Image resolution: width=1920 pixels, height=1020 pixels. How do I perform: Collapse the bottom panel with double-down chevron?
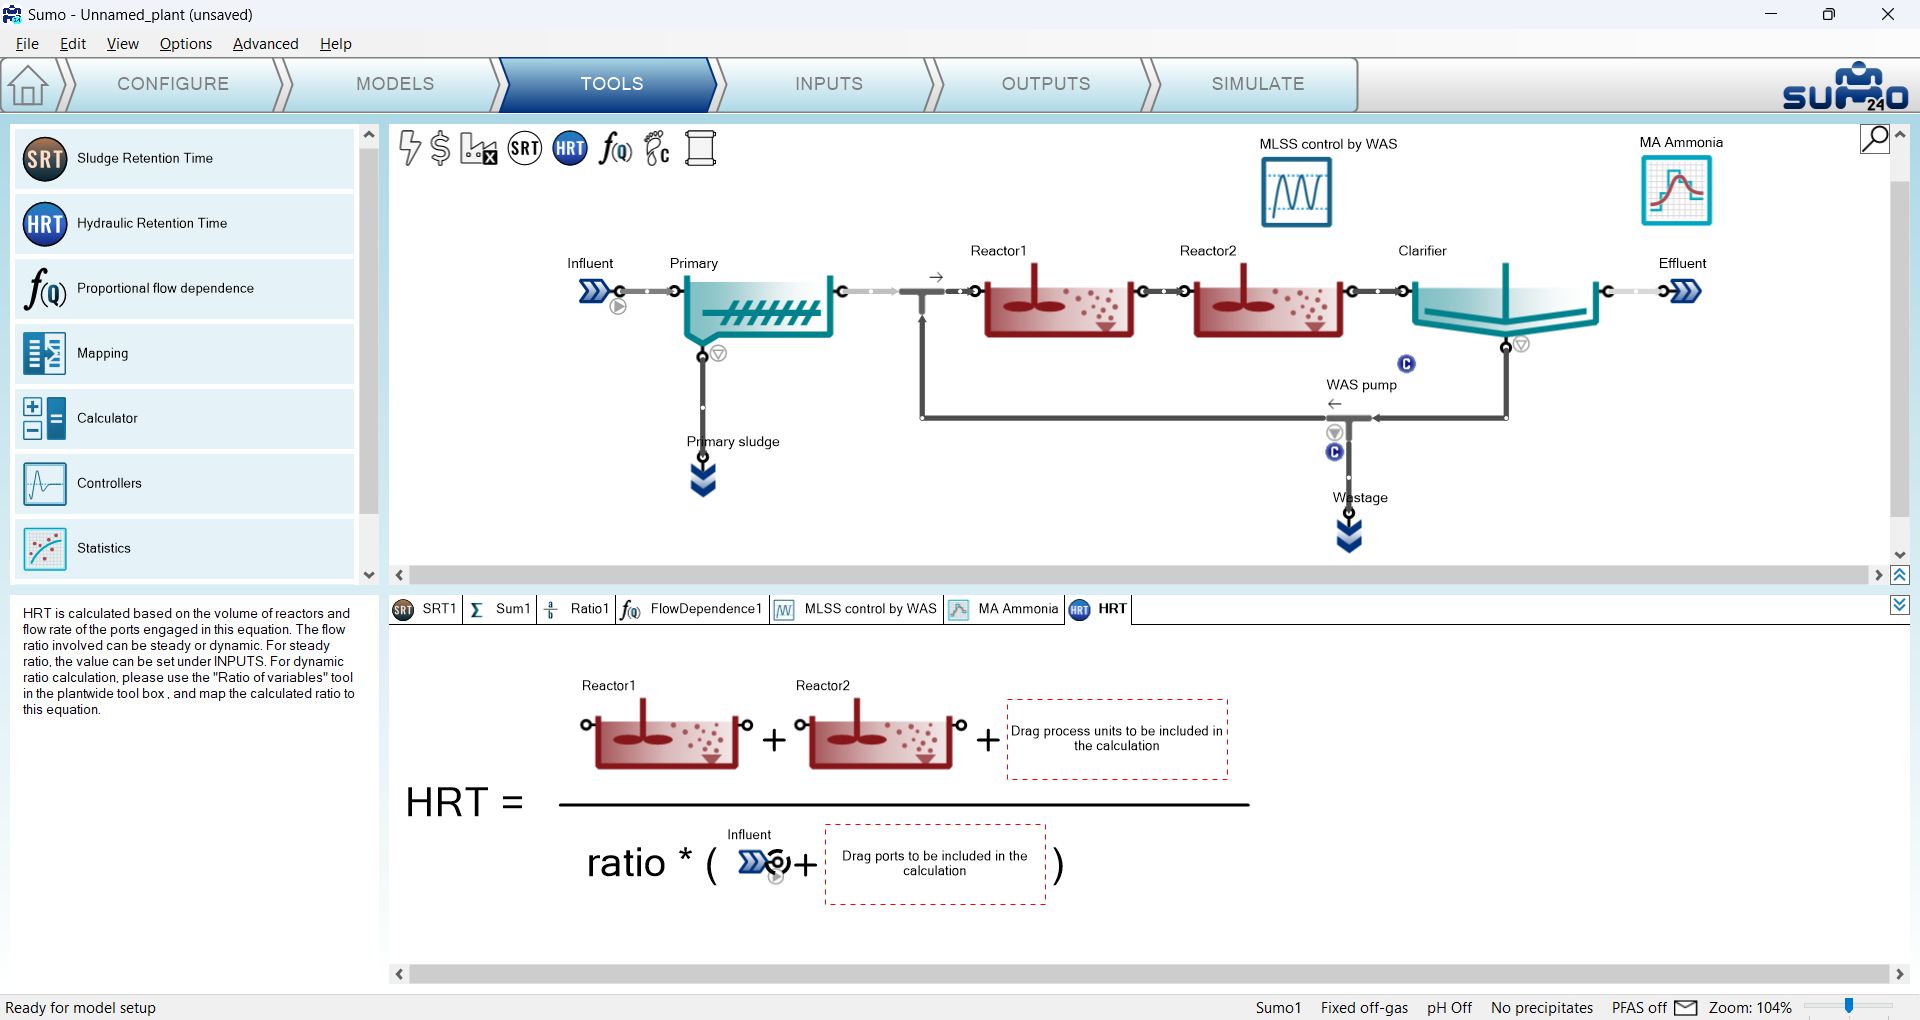1900,605
